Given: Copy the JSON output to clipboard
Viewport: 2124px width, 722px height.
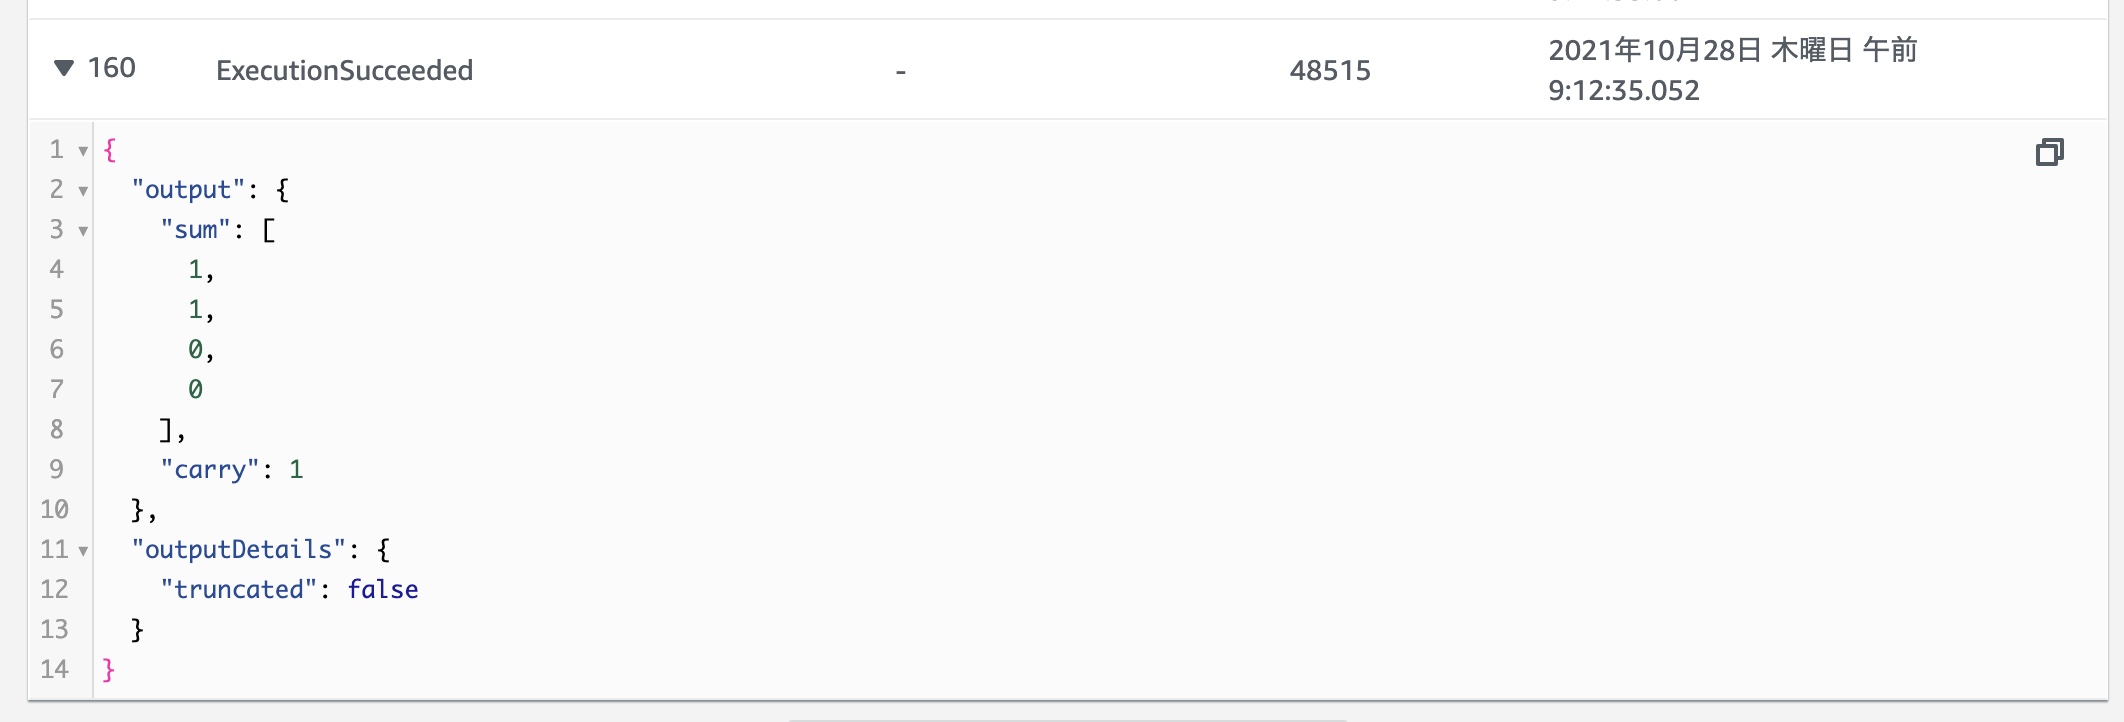Looking at the screenshot, I should click(2049, 152).
